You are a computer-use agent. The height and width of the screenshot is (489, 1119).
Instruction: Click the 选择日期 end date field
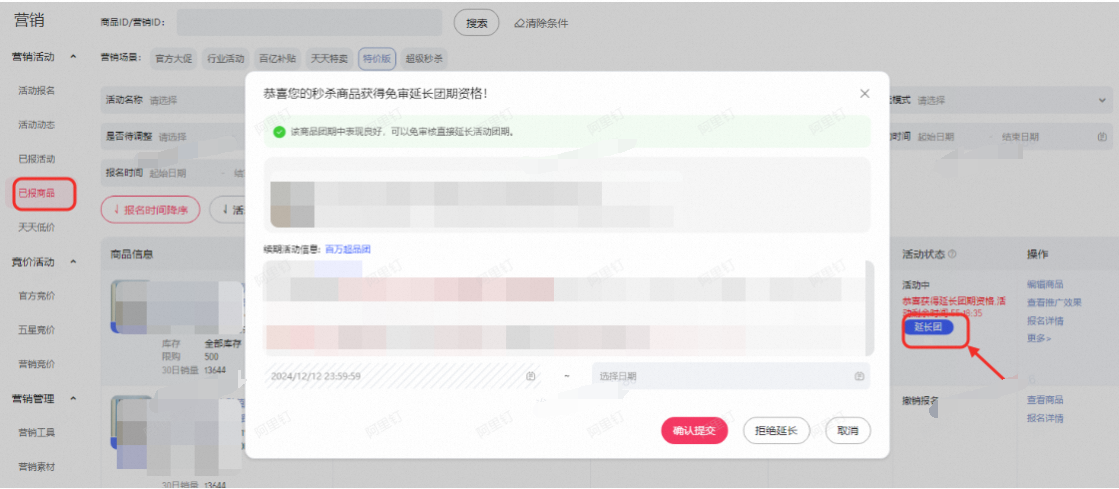pos(731,376)
